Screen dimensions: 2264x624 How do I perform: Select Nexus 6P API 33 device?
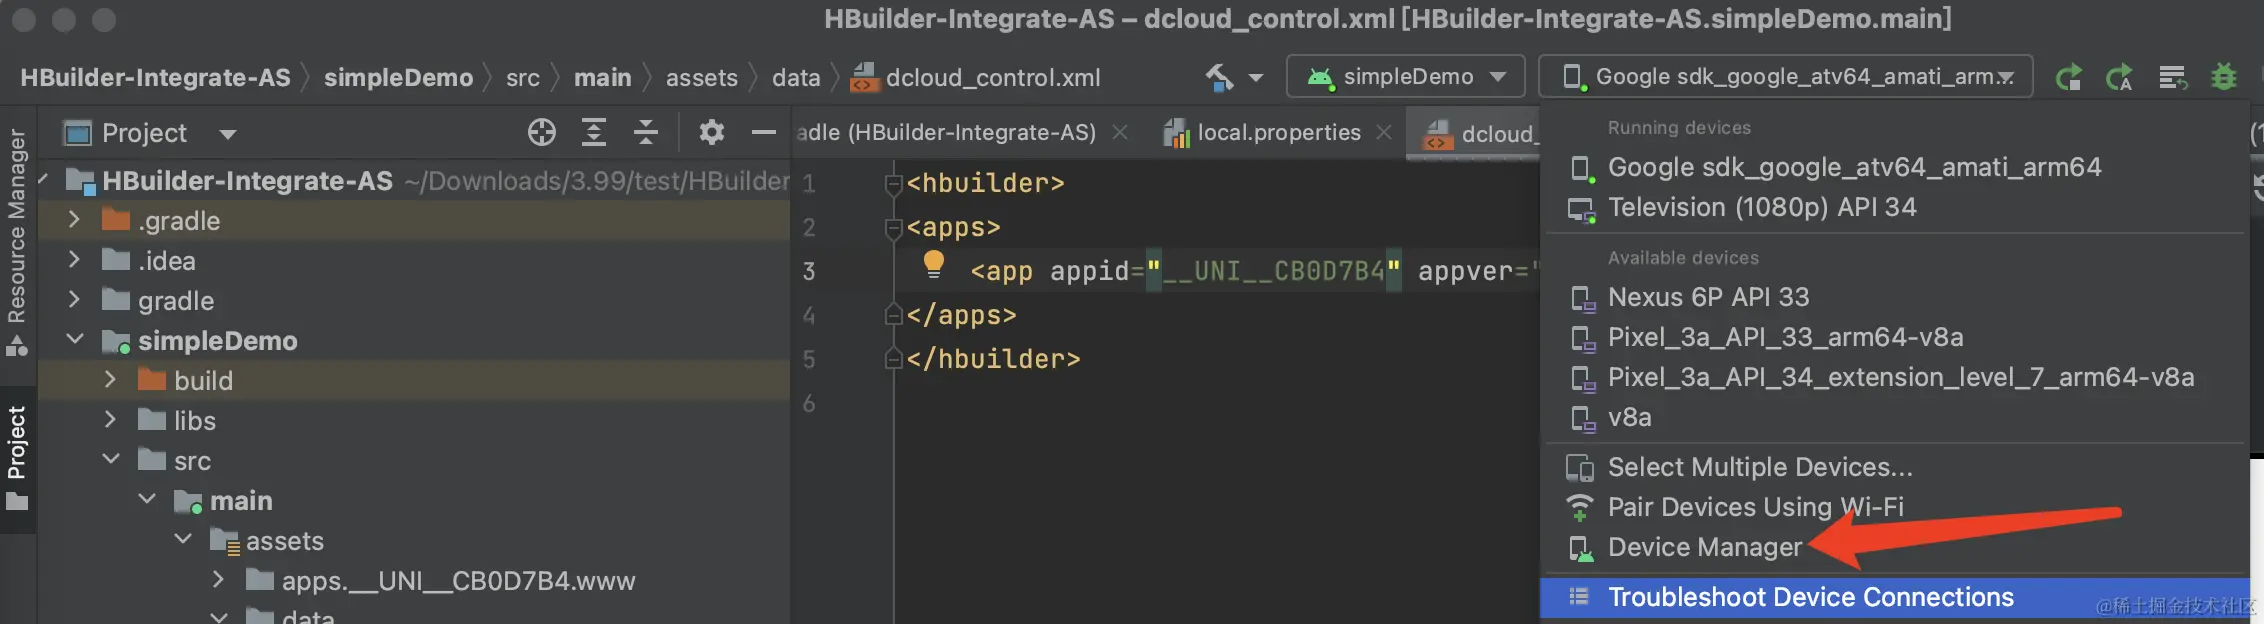[1895, 297]
